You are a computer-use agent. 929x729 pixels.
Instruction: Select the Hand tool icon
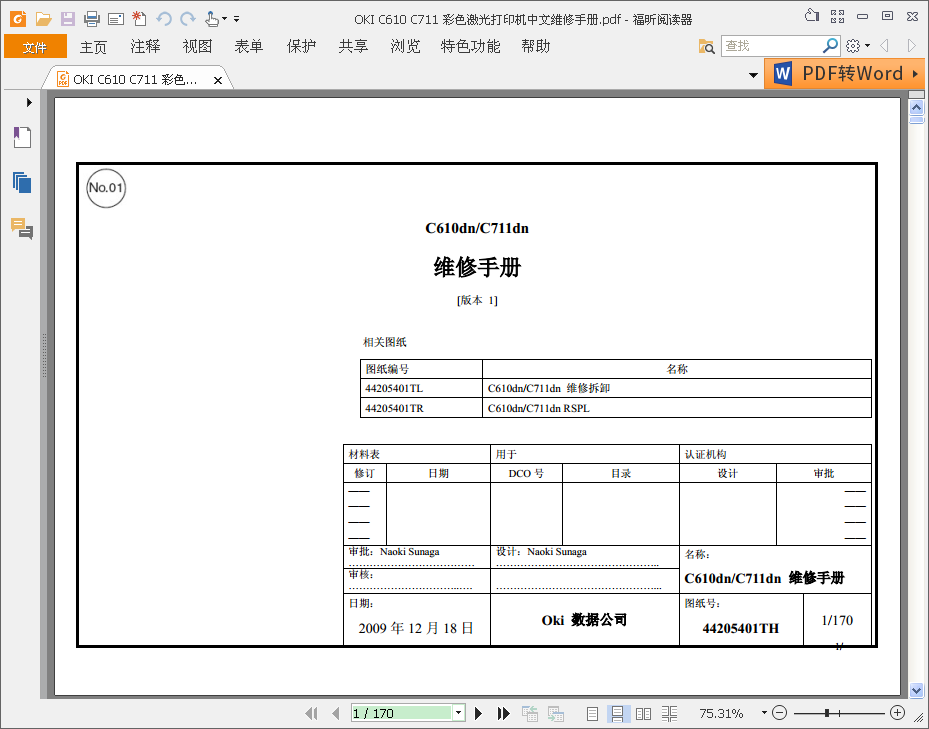(212, 19)
